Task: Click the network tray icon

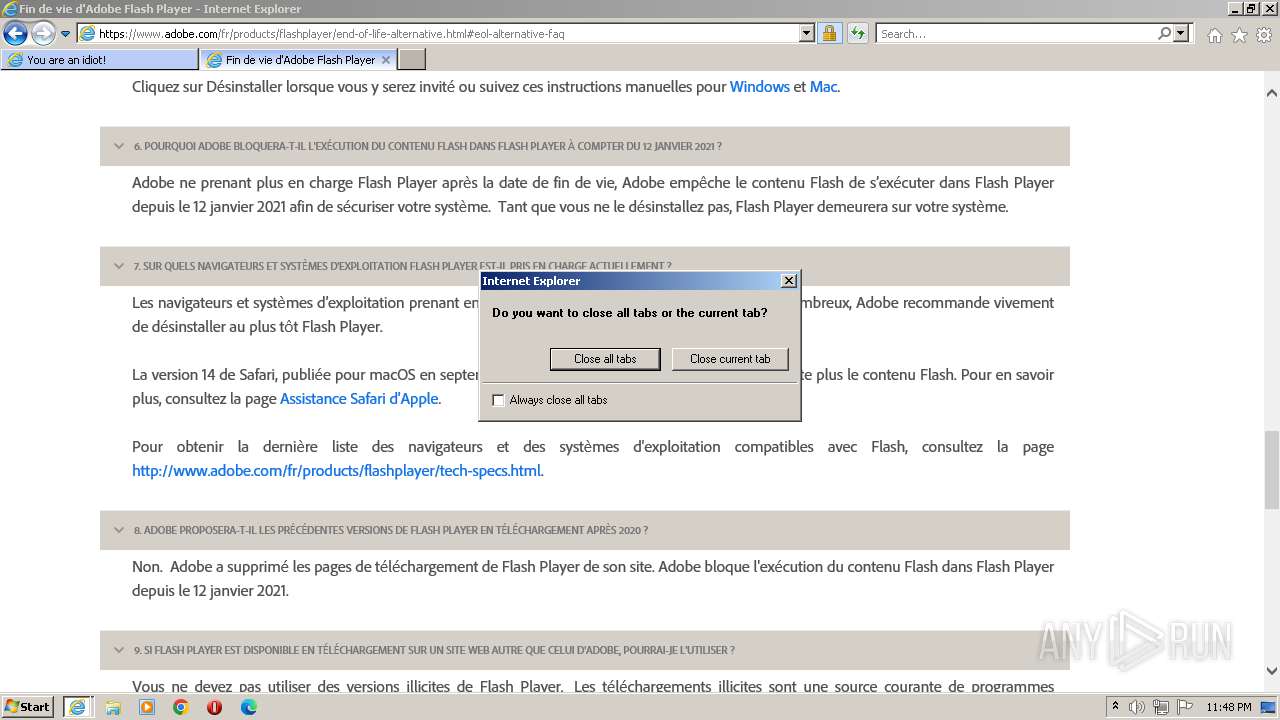Action: (1161, 707)
